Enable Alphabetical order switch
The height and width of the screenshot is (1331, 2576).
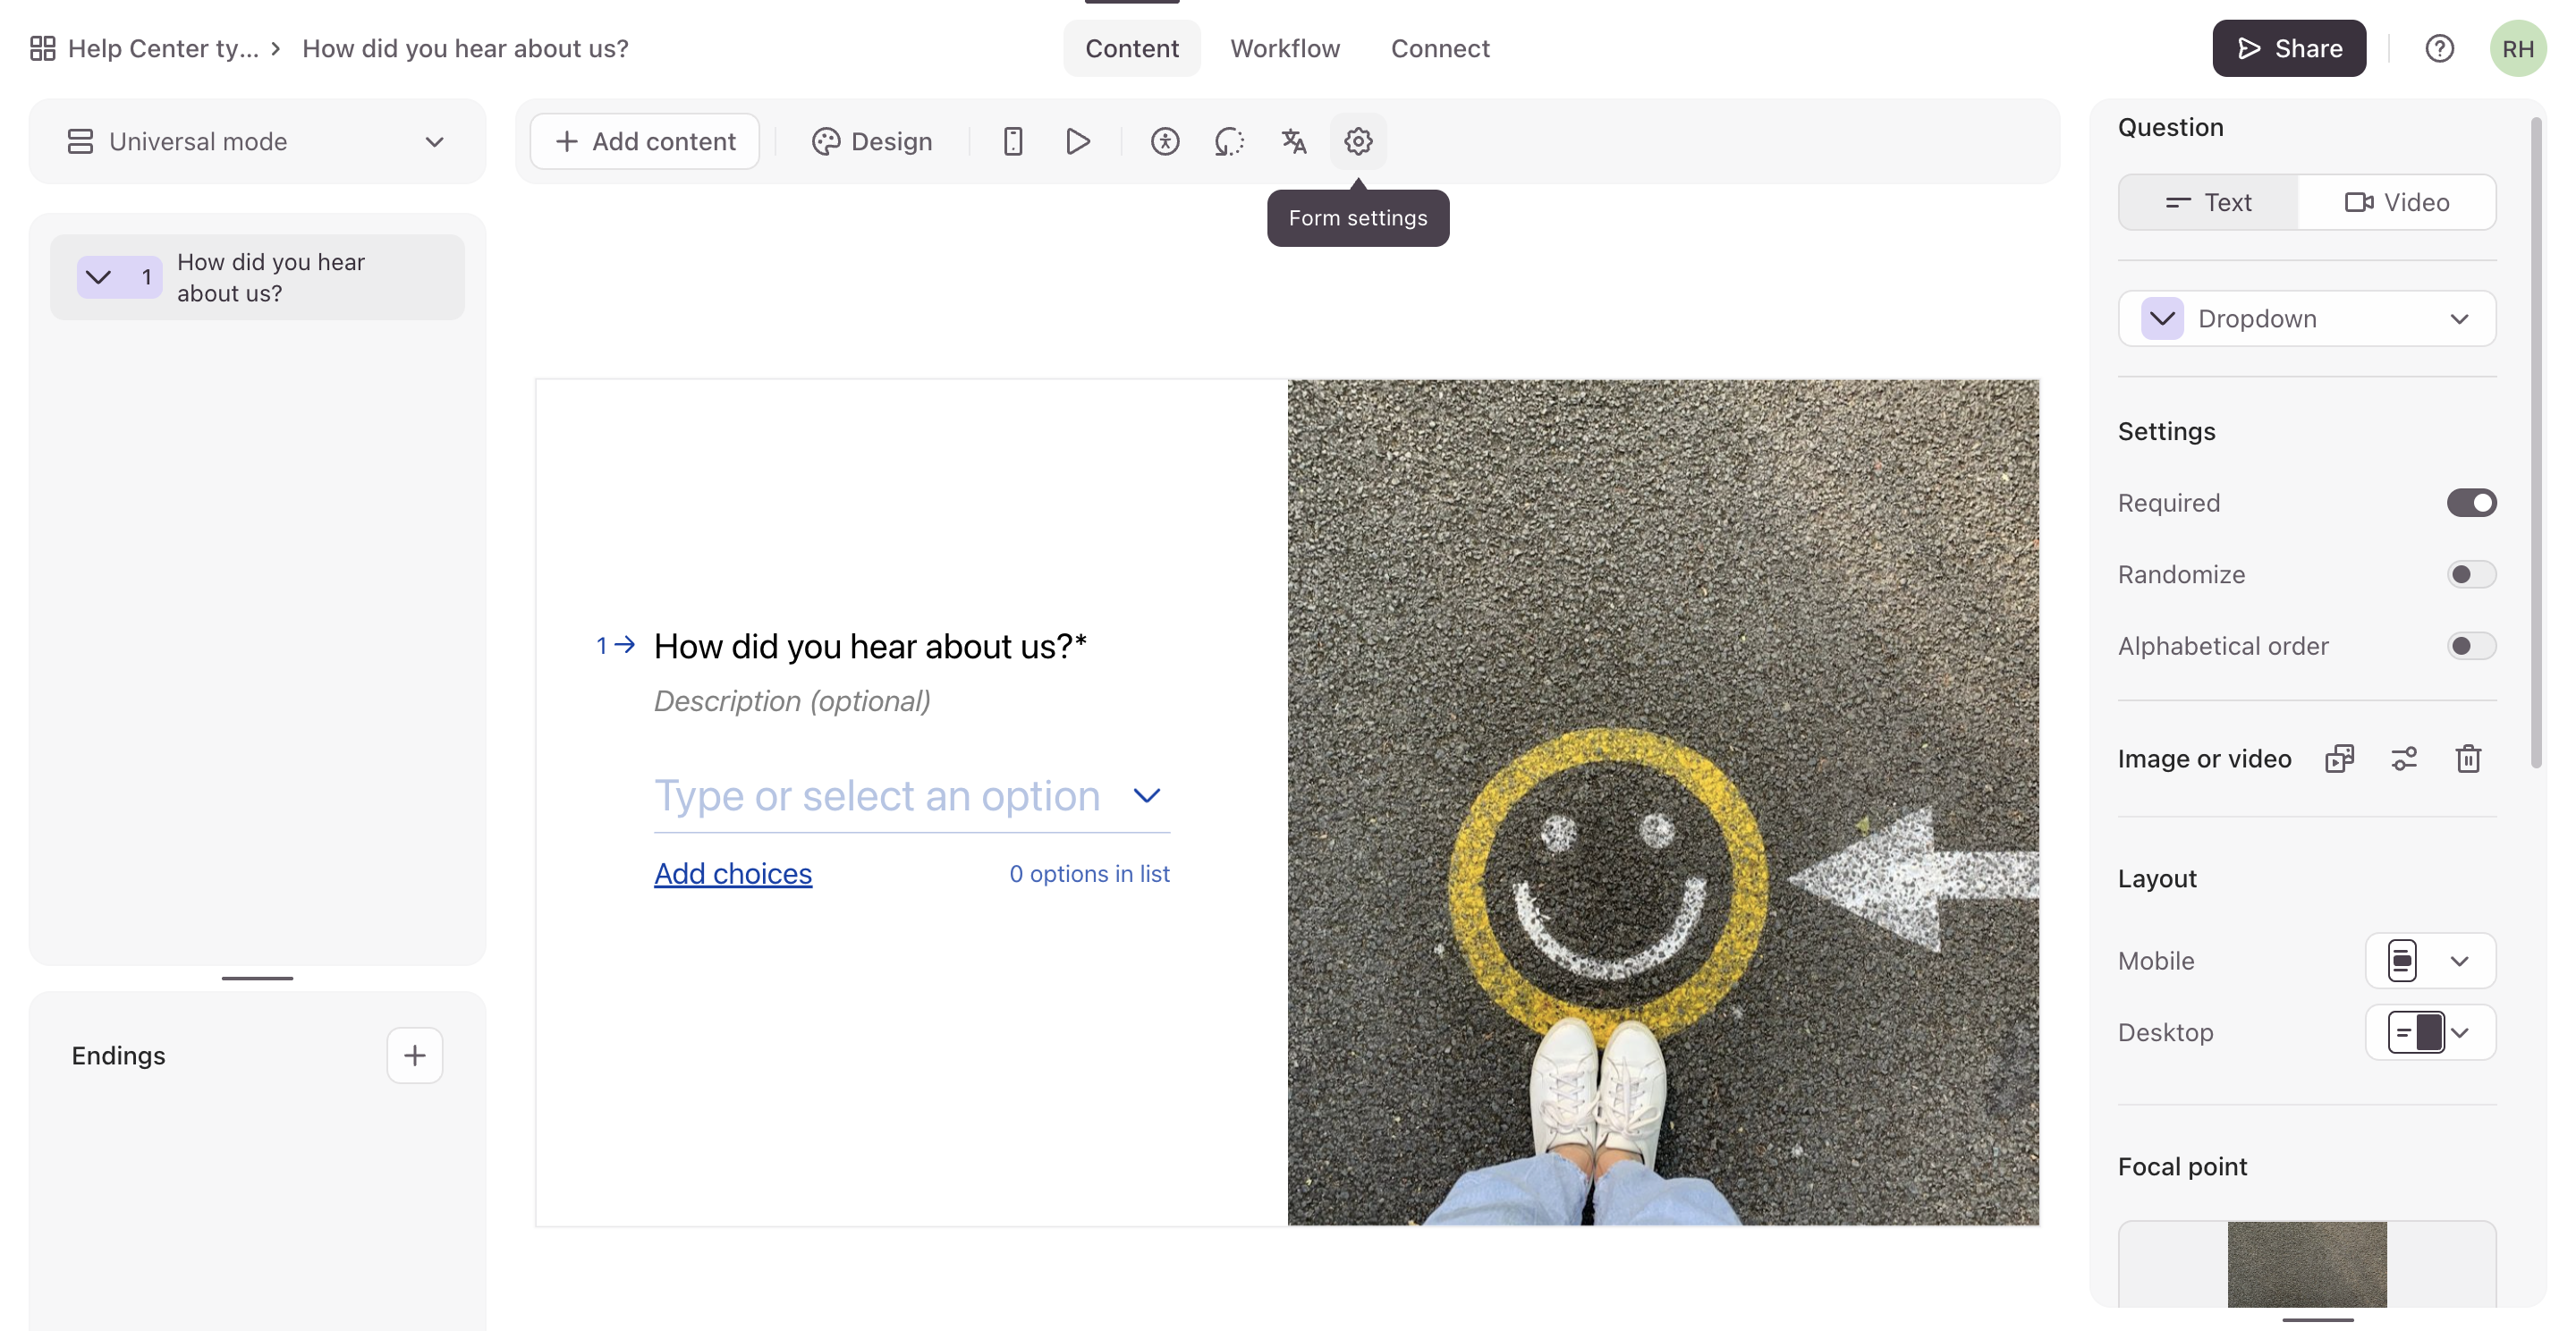point(2471,645)
